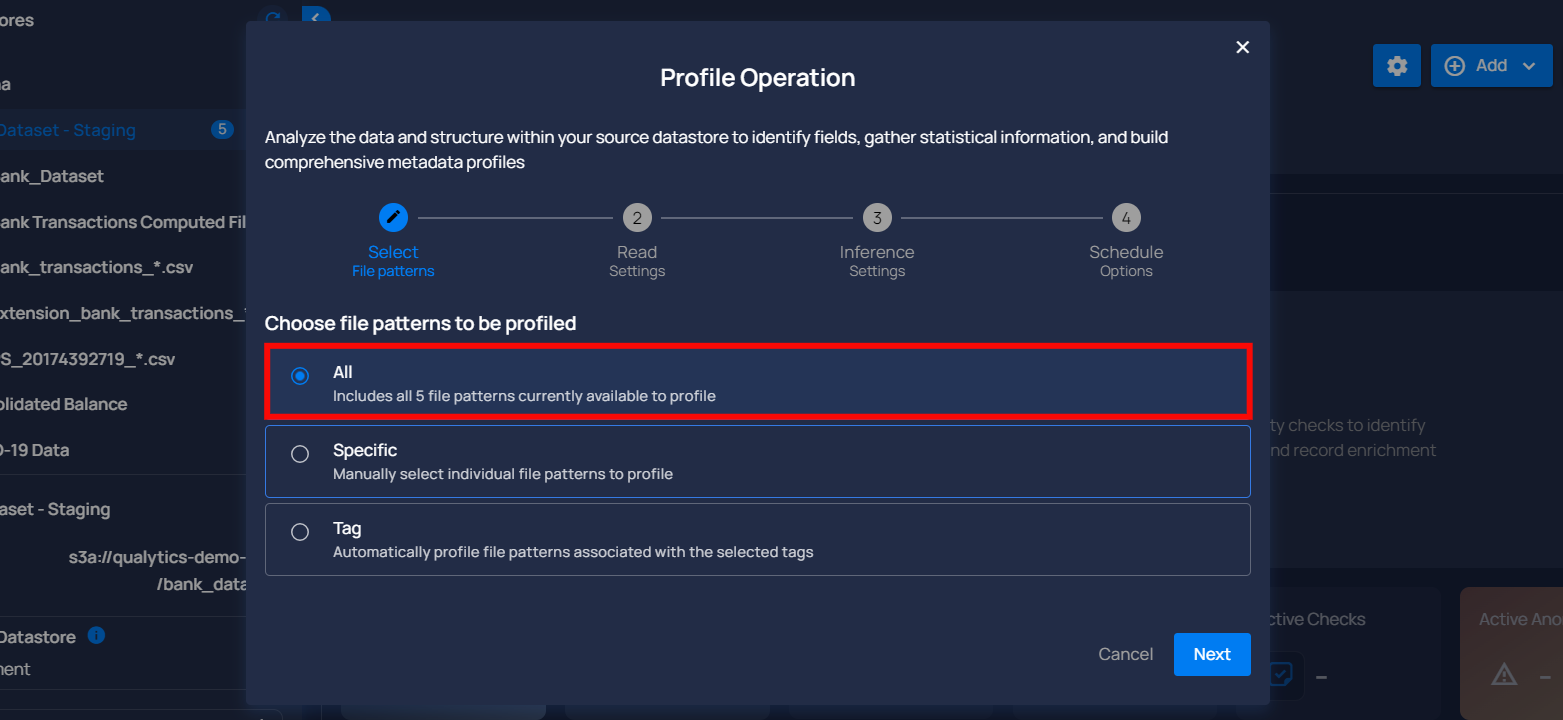Click the refresh icon above the sidebar
Viewport: 1563px width, 720px height.
[x=272, y=18]
